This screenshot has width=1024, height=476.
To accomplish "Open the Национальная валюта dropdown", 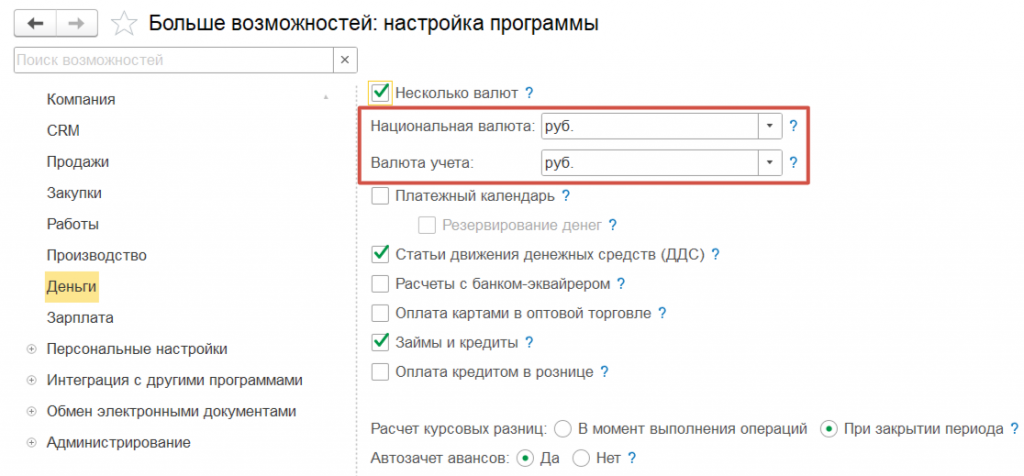I will coord(769,126).
